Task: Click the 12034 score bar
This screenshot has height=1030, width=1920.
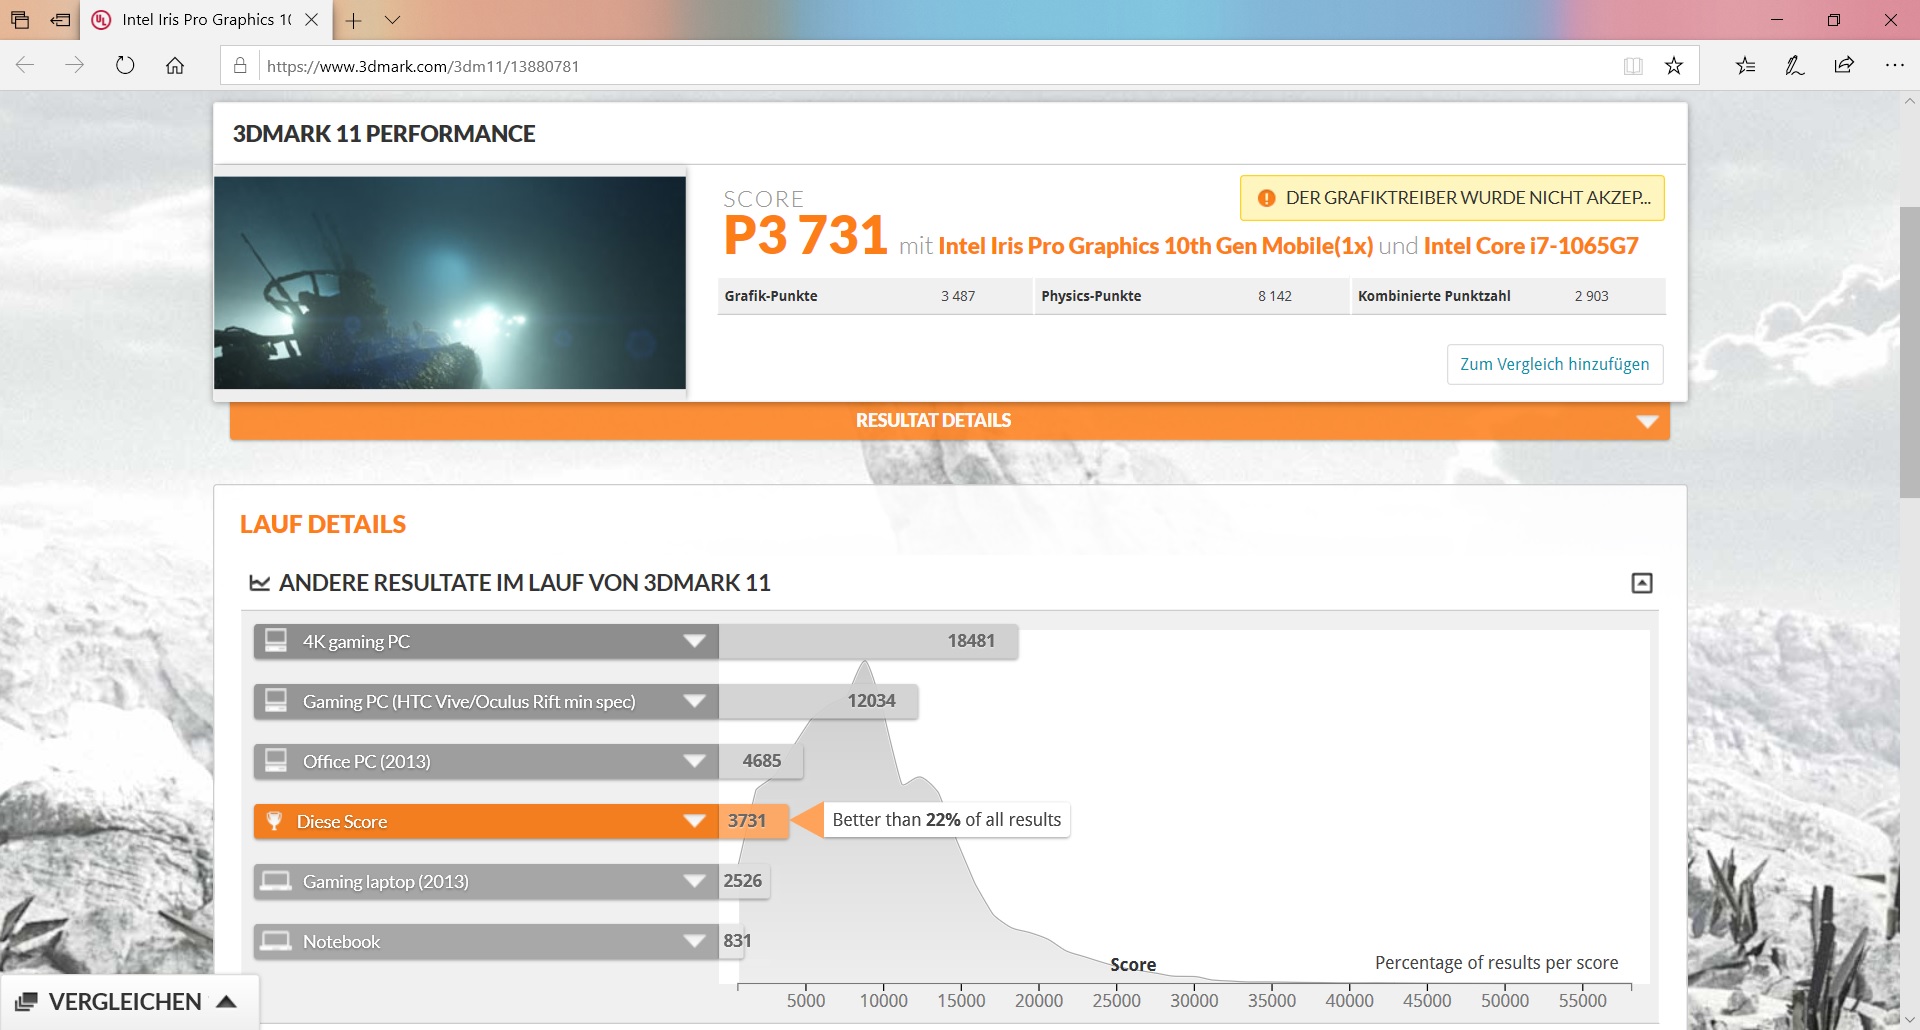Action: tap(818, 701)
